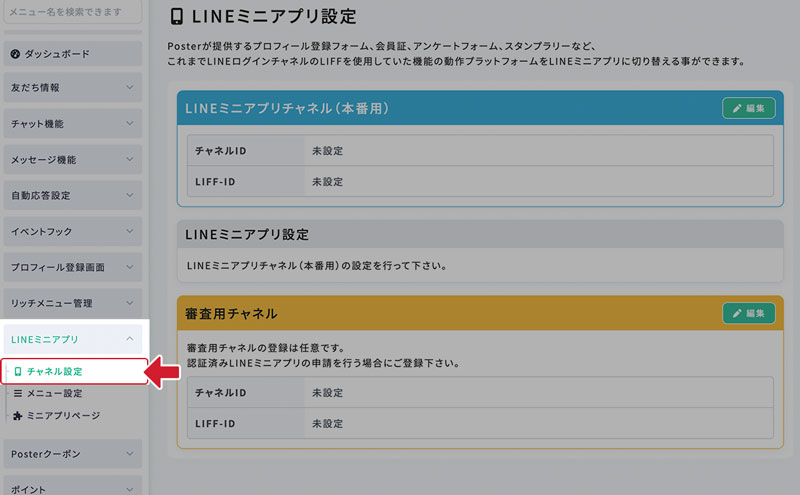This screenshot has height=495, width=800.
Task: Expand the チャット機能 menu
Action: click(x=72, y=124)
